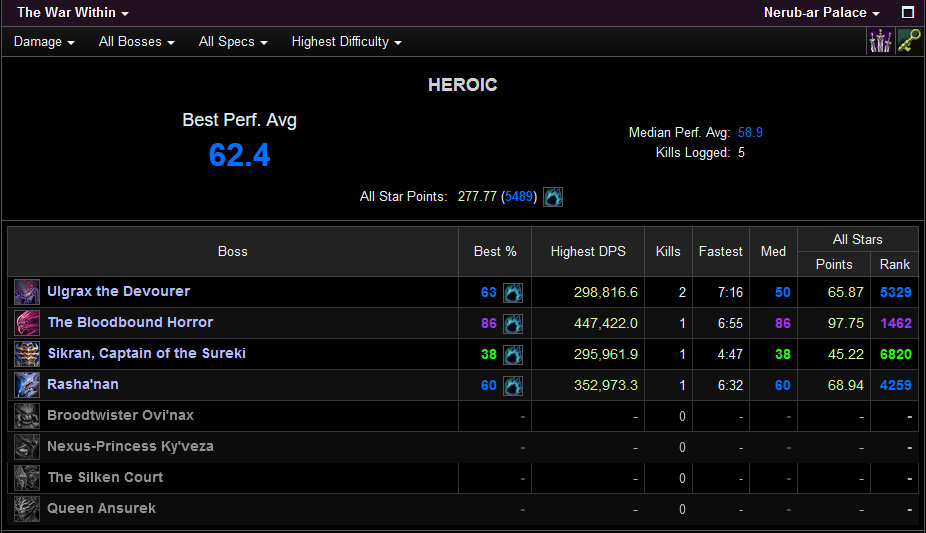Click highest DPS value 447,422.0
The width and height of the screenshot is (926, 533).
pos(606,323)
